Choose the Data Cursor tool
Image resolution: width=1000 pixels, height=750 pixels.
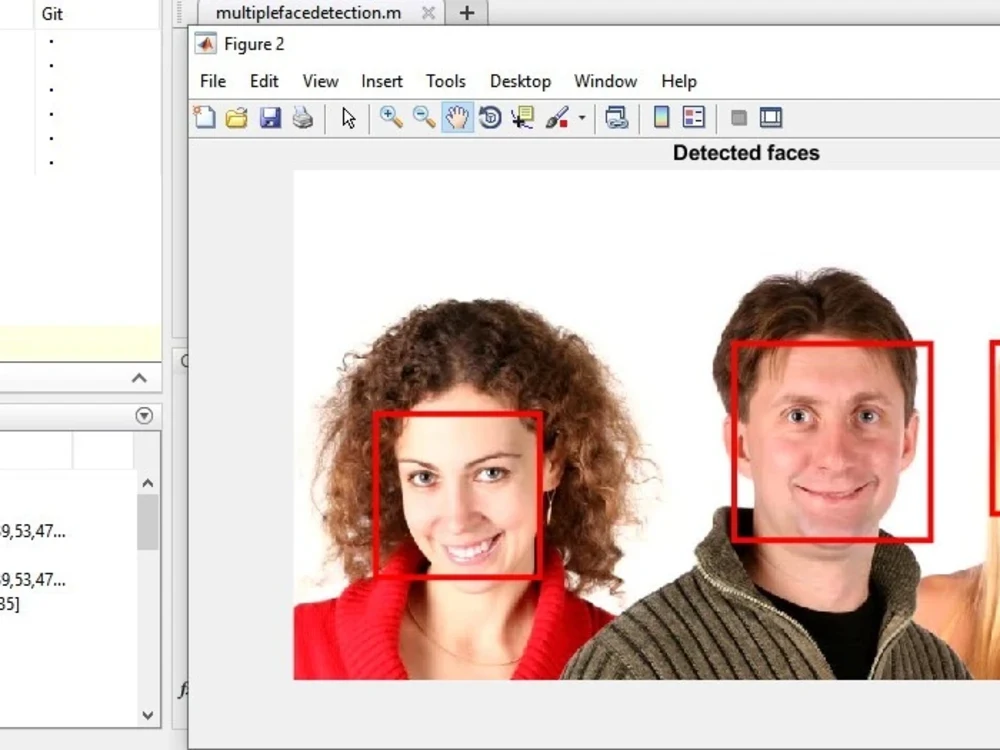click(522, 117)
